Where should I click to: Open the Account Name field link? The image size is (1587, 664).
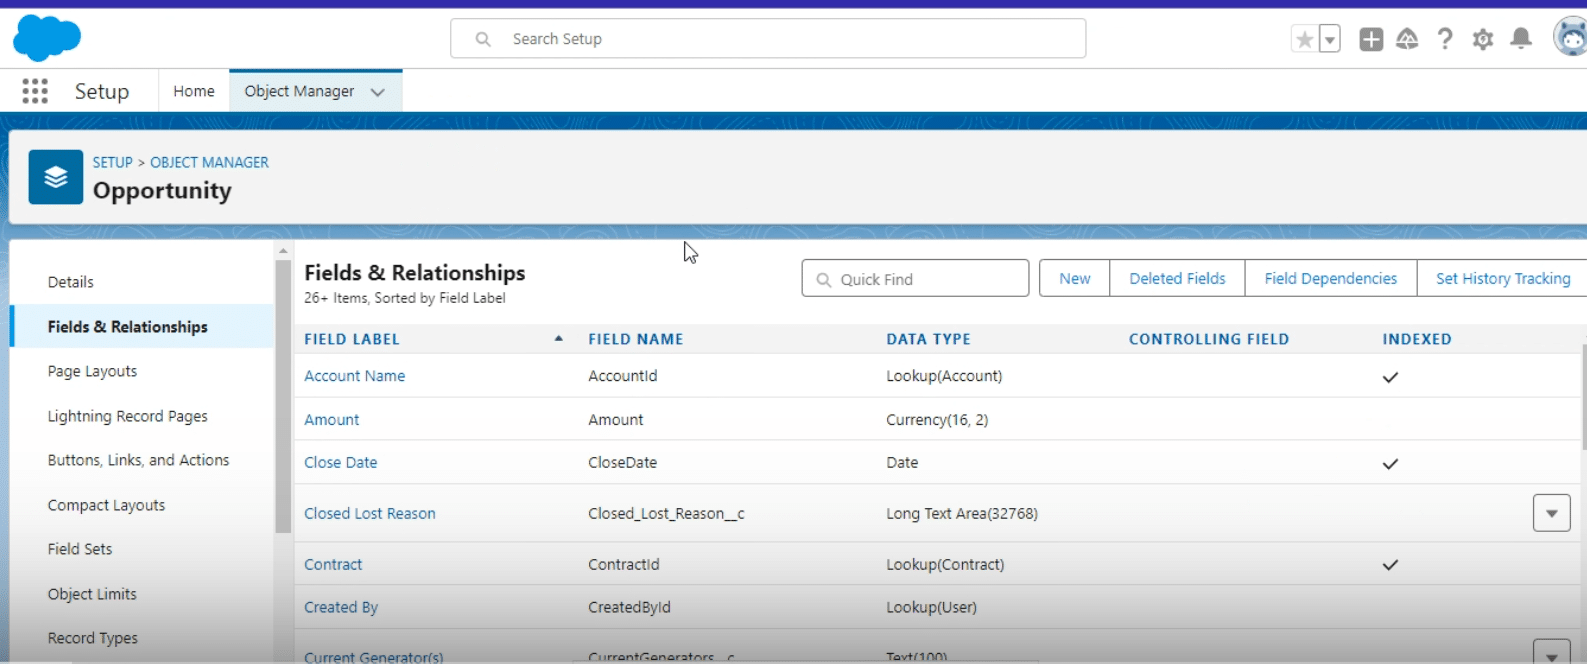[355, 376]
